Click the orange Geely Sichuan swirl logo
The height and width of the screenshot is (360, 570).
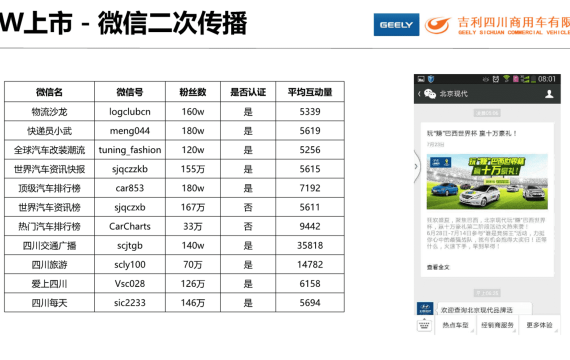click(x=438, y=25)
